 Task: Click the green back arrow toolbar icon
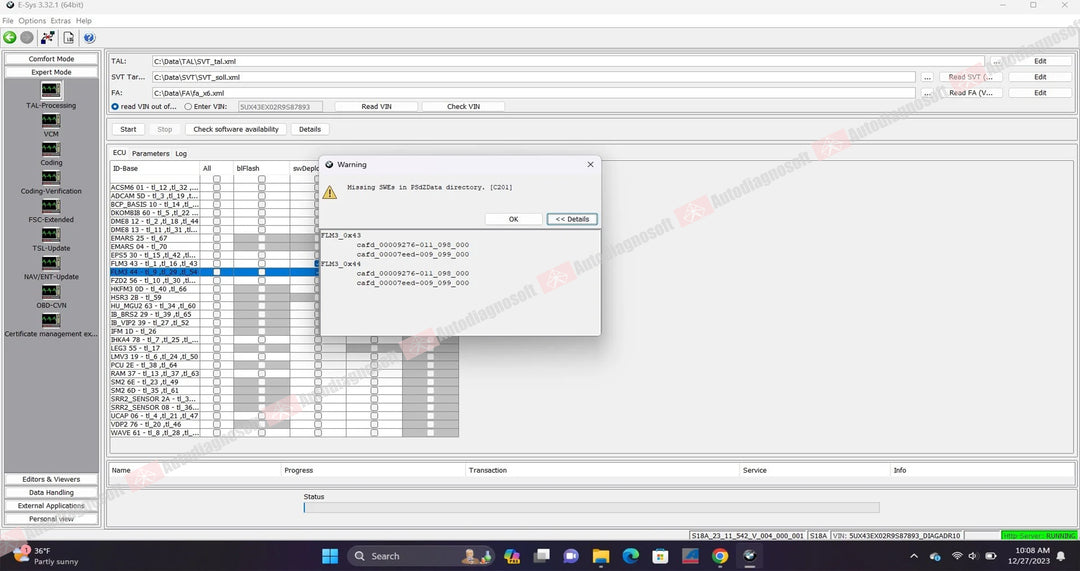click(x=10, y=37)
